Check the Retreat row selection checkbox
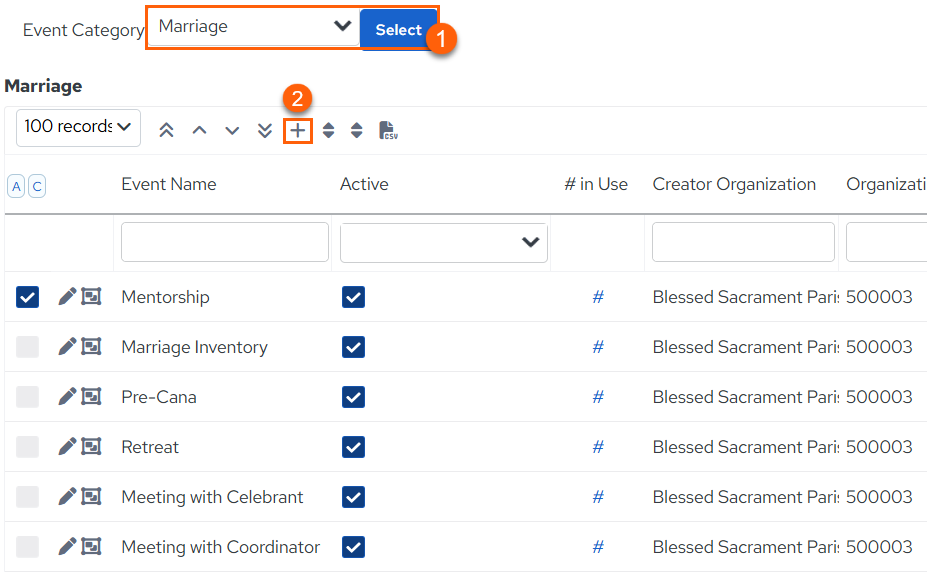The width and height of the screenshot is (927, 572). pos(27,447)
